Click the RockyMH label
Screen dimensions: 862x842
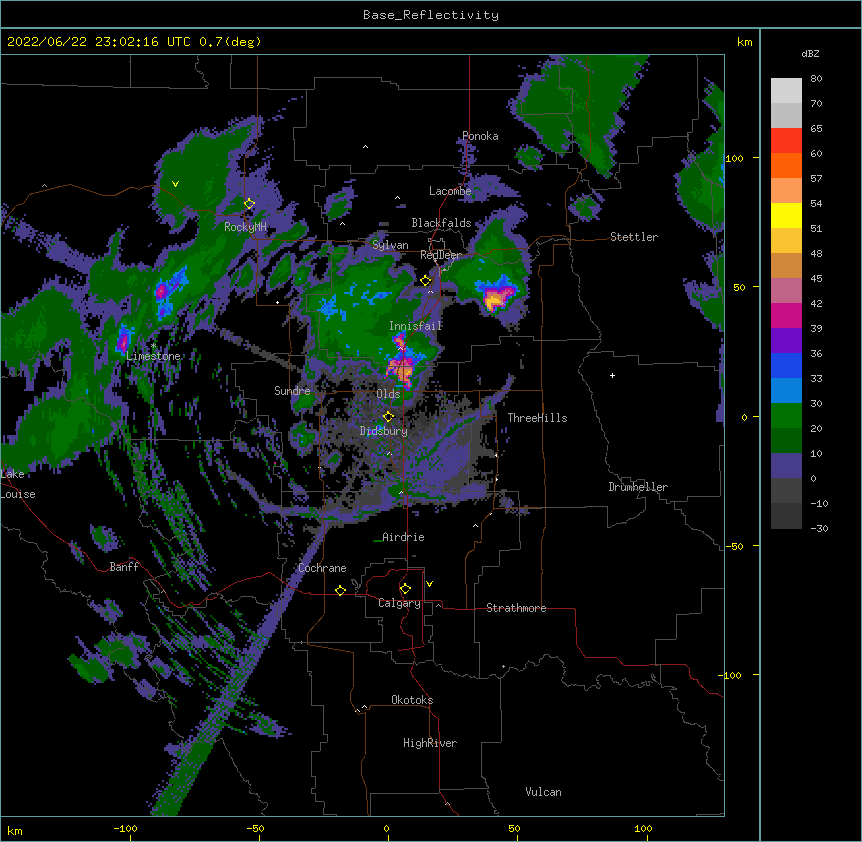(245, 227)
